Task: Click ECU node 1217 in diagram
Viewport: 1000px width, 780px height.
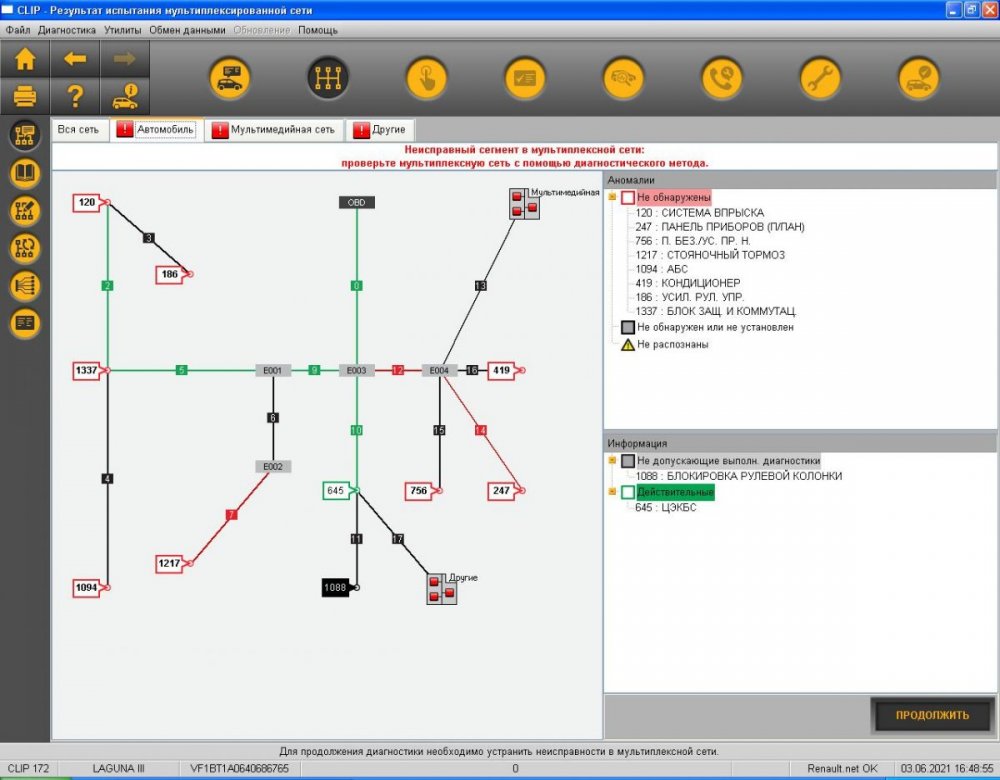Action: (x=170, y=563)
